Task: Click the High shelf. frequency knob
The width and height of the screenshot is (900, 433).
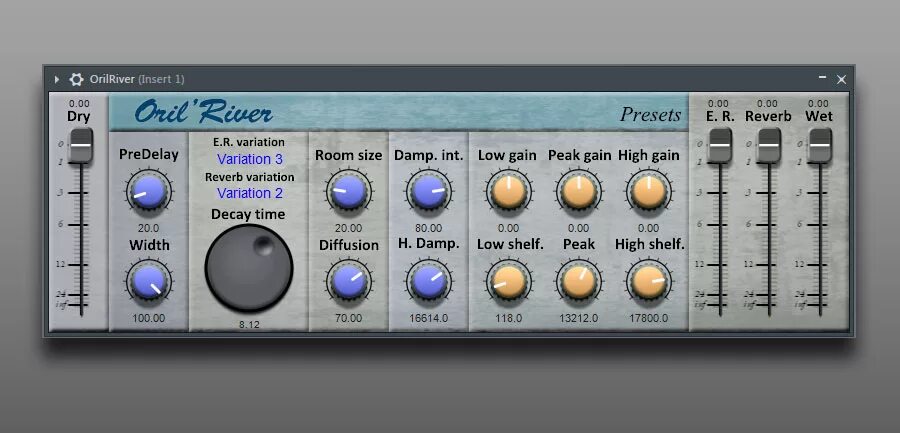Action: 649,282
